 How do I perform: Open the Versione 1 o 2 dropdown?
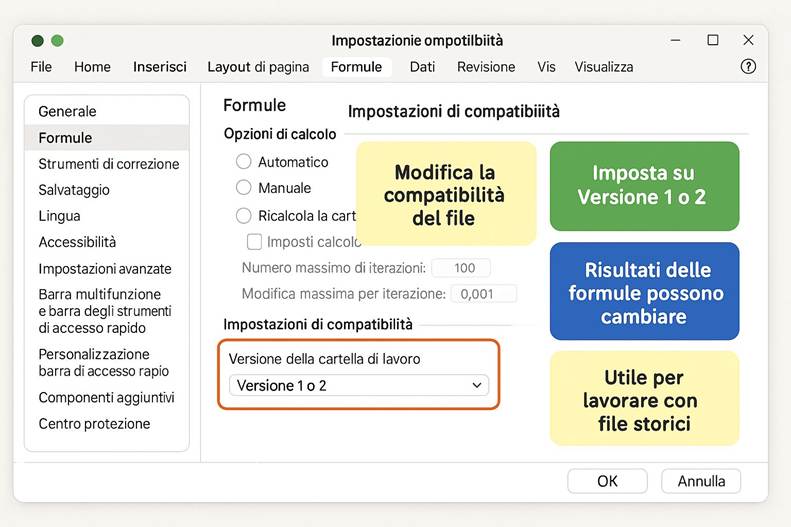tap(358, 385)
